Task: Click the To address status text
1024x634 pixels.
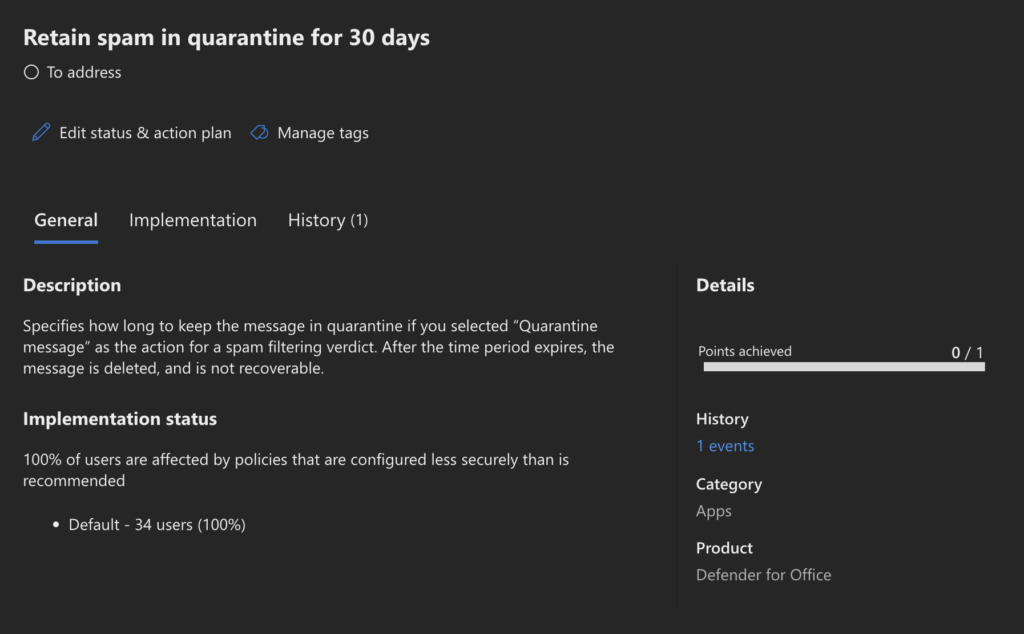Action: pos(84,72)
